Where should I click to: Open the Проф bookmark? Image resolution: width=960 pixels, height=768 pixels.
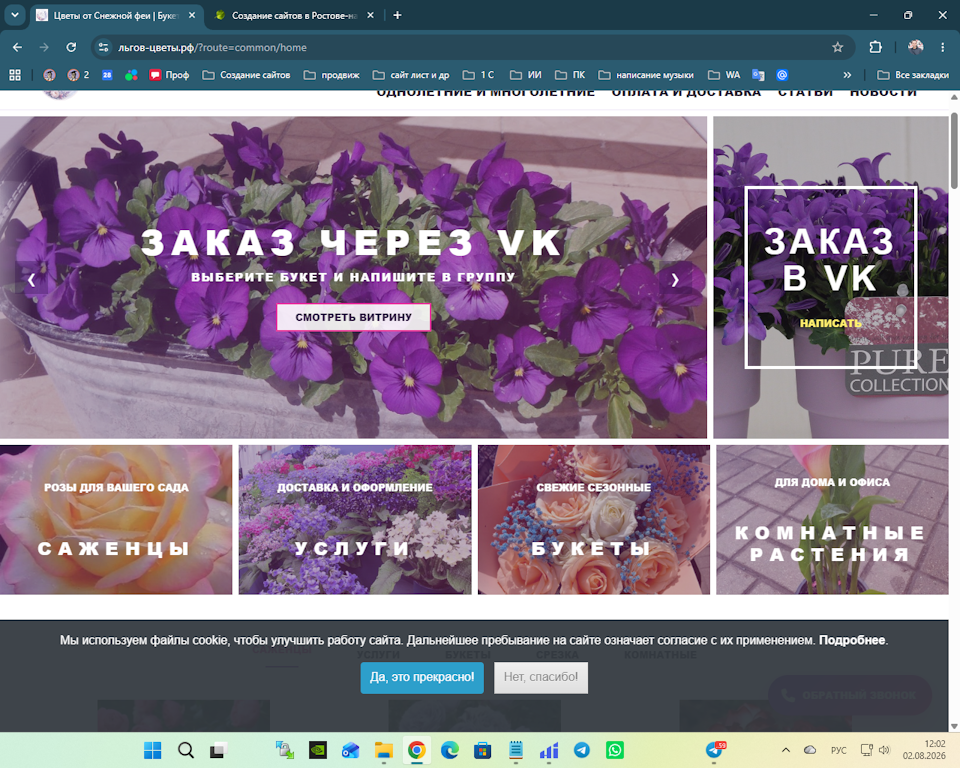click(x=170, y=75)
